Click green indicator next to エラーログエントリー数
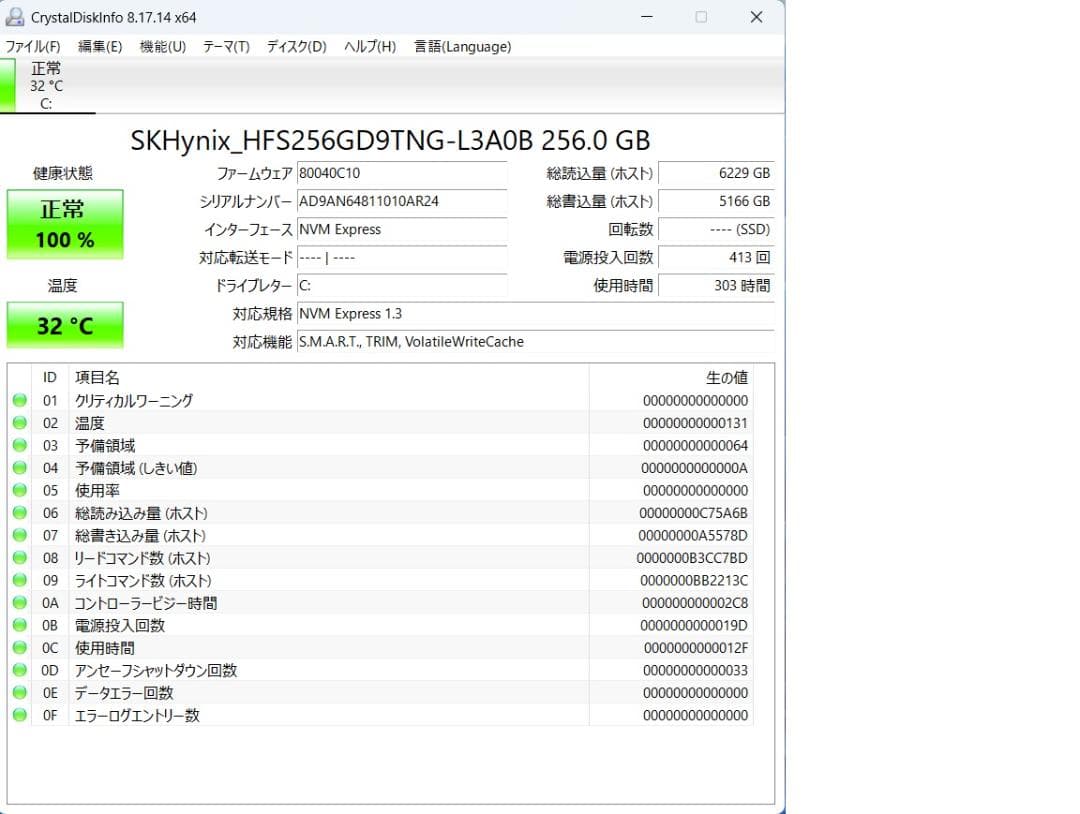 (x=20, y=715)
